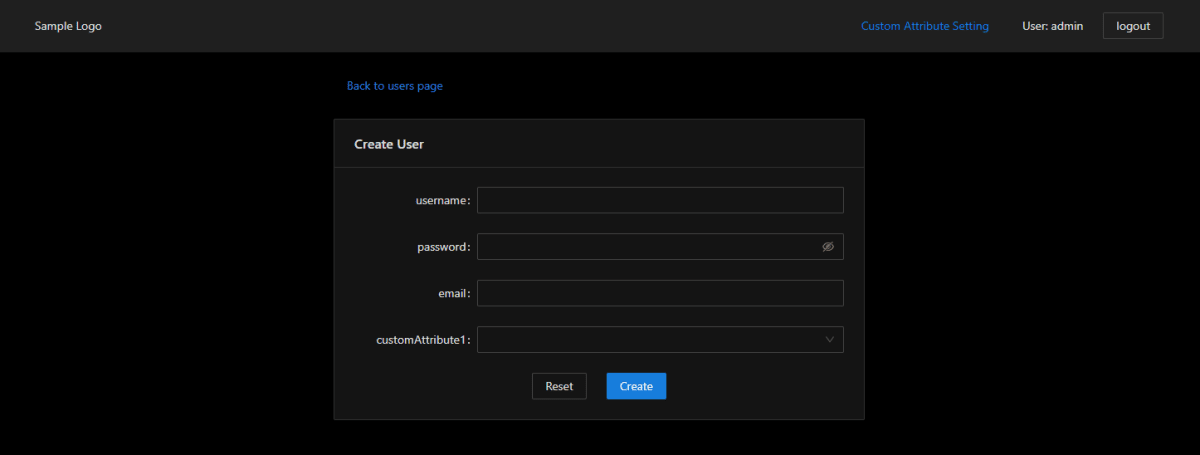Click the "User: admin" text
The height and width of the screenshot is (455, 1200).
point(1053,26)
